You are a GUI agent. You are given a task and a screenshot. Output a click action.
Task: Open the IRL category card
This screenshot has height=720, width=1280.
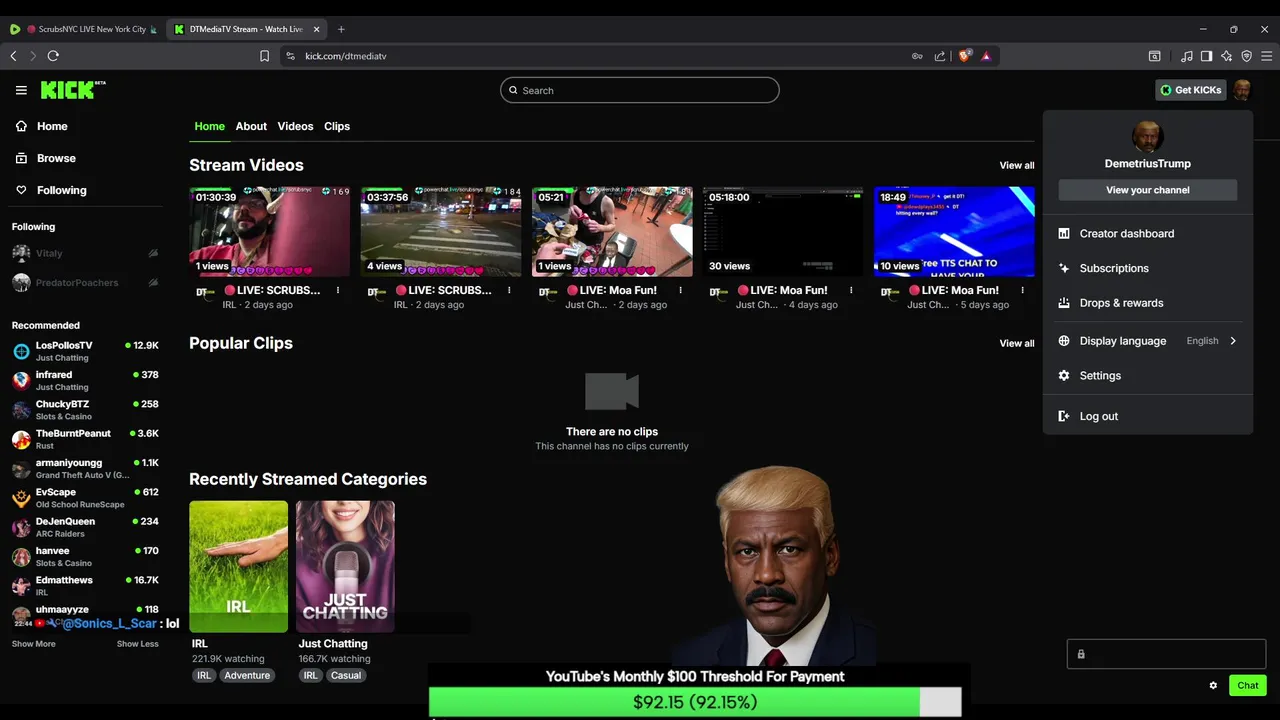(x=239, y=567)
